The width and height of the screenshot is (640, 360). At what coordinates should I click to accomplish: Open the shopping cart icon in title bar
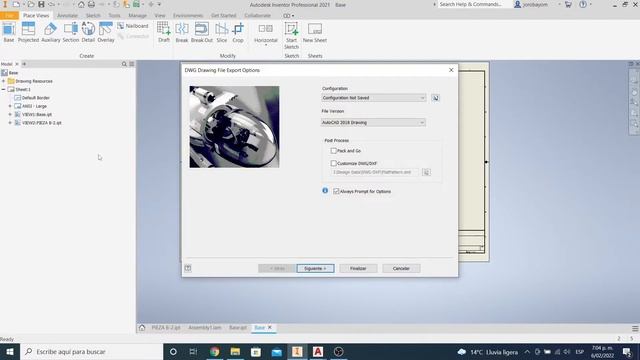click(x=568, y=4)
